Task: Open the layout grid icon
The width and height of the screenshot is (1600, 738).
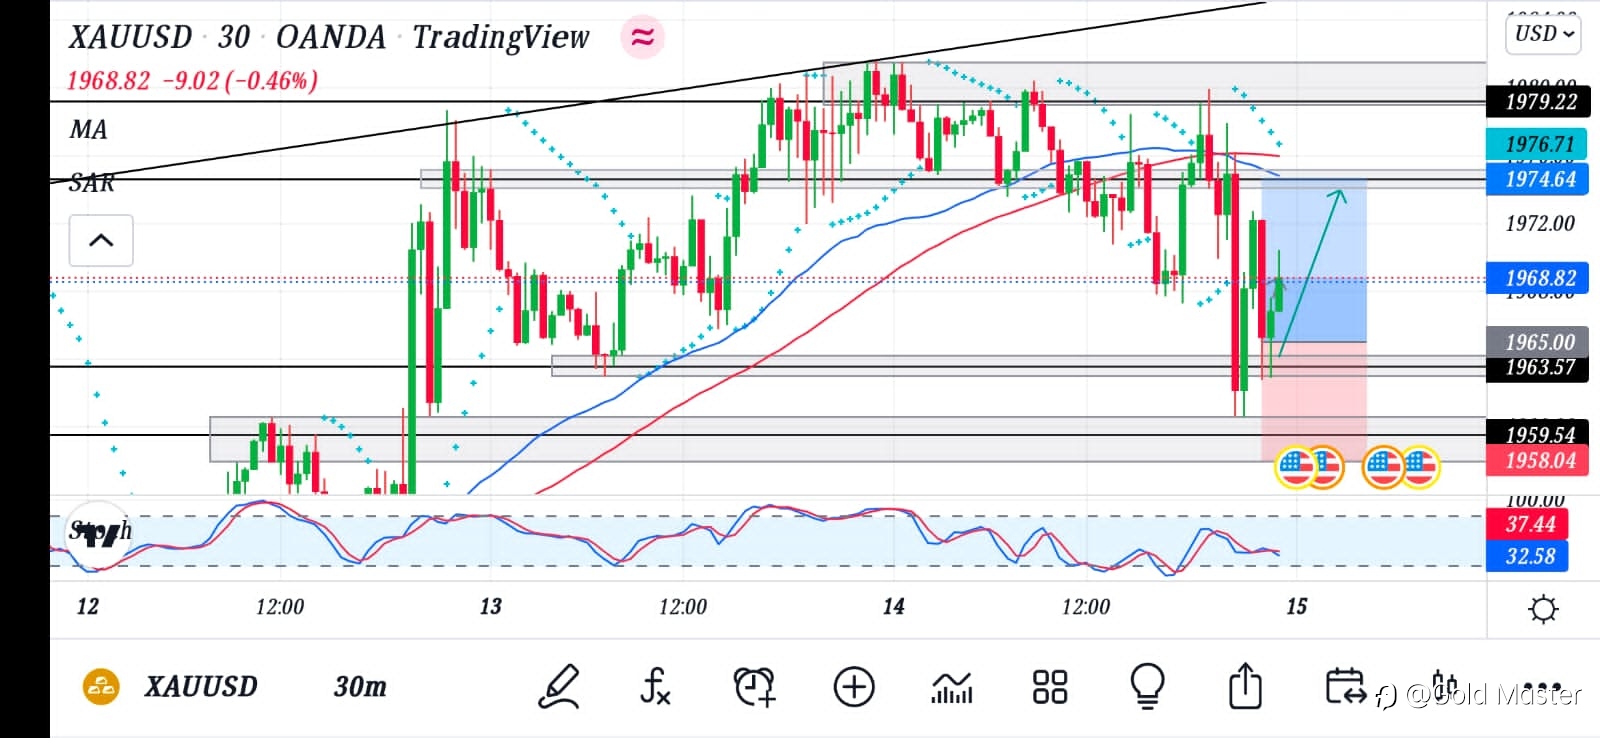Action: click(1049, 687)
